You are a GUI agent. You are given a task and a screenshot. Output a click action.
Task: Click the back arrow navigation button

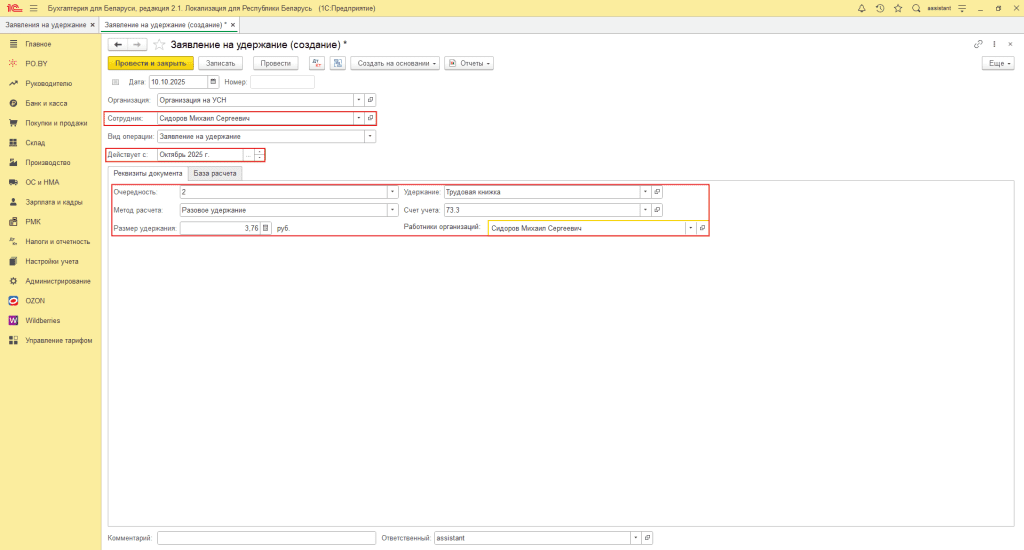pos(118,44)
